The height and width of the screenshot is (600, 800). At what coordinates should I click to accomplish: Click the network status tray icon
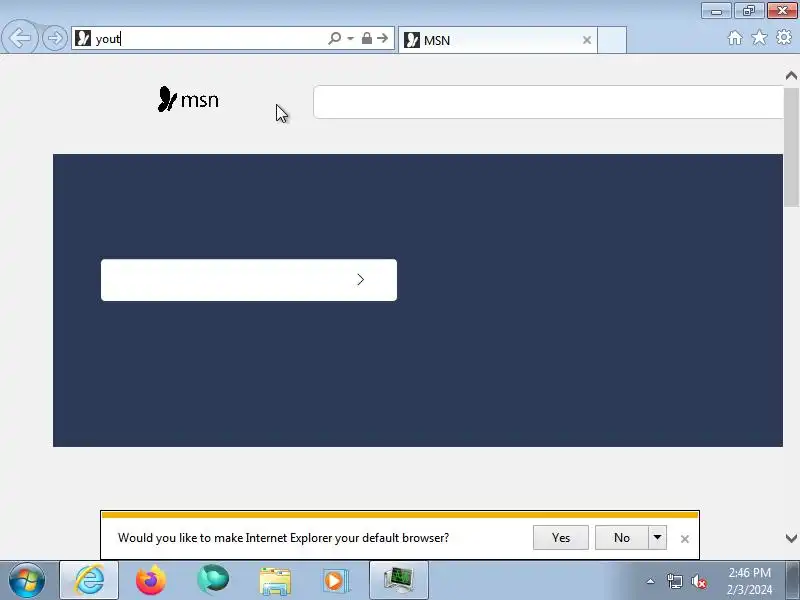tap(674, 581)
